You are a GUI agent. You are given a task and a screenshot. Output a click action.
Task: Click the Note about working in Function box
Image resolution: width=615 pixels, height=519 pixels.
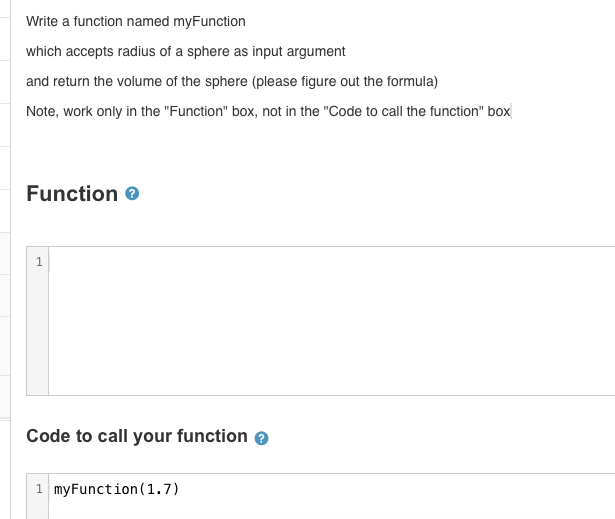point(268,111)
